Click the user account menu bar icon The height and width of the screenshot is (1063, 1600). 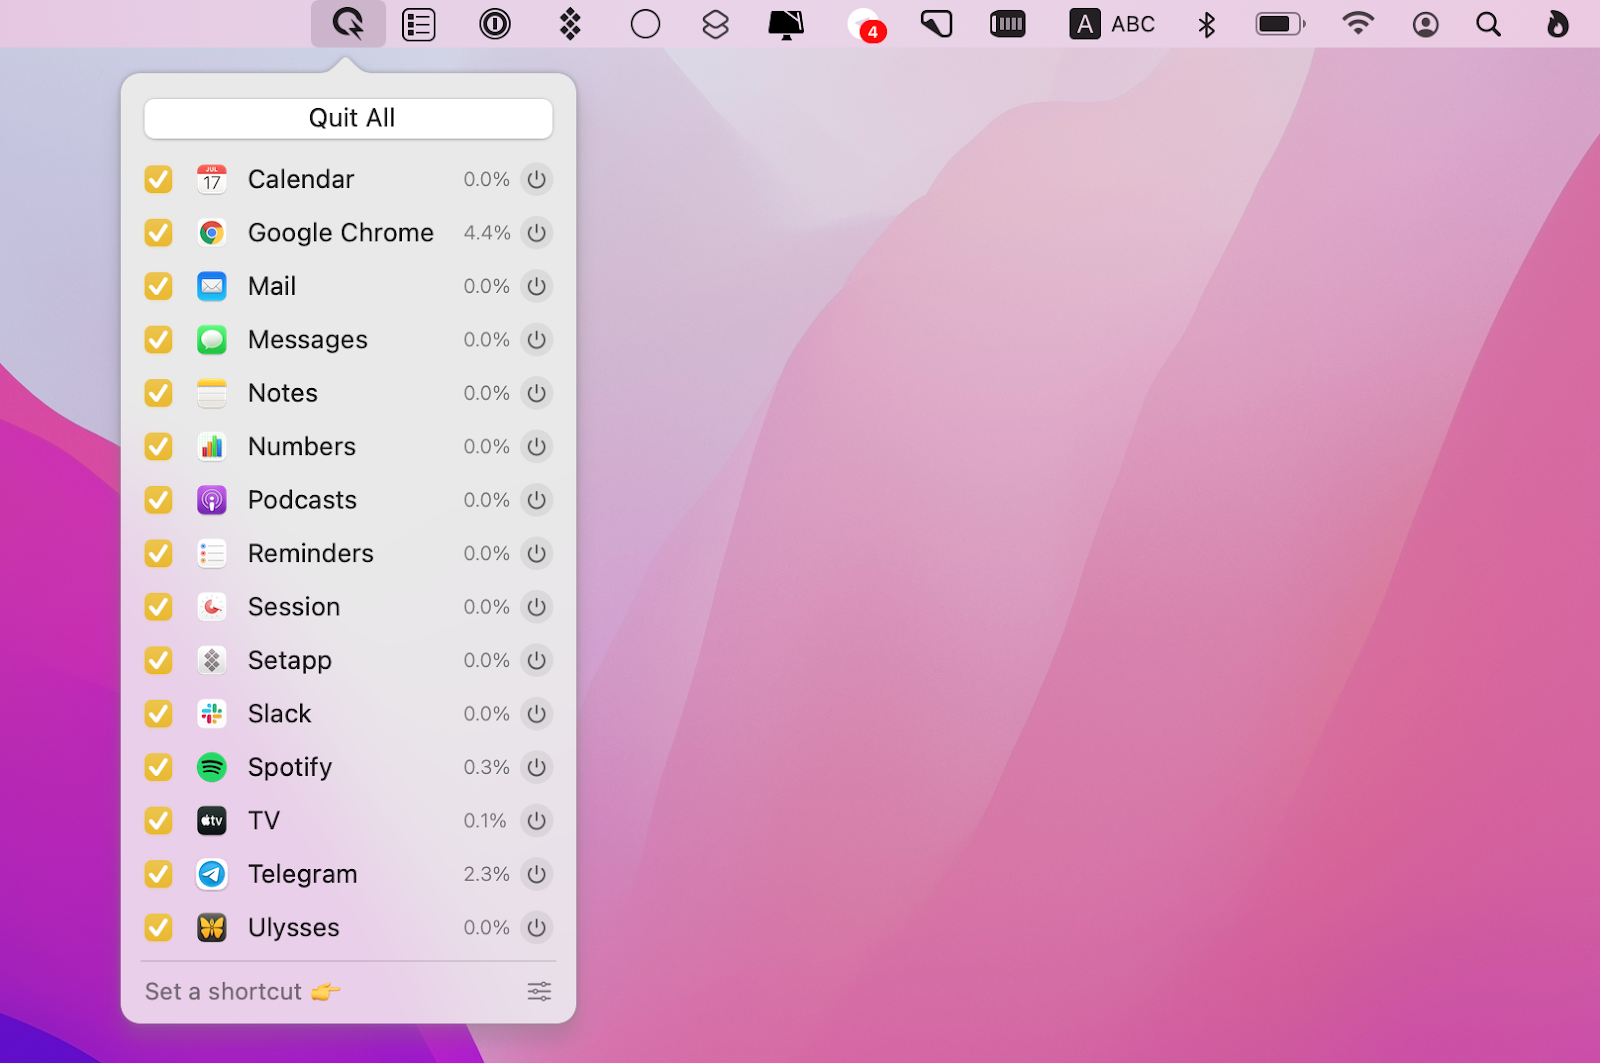(x=1426, y=24)
